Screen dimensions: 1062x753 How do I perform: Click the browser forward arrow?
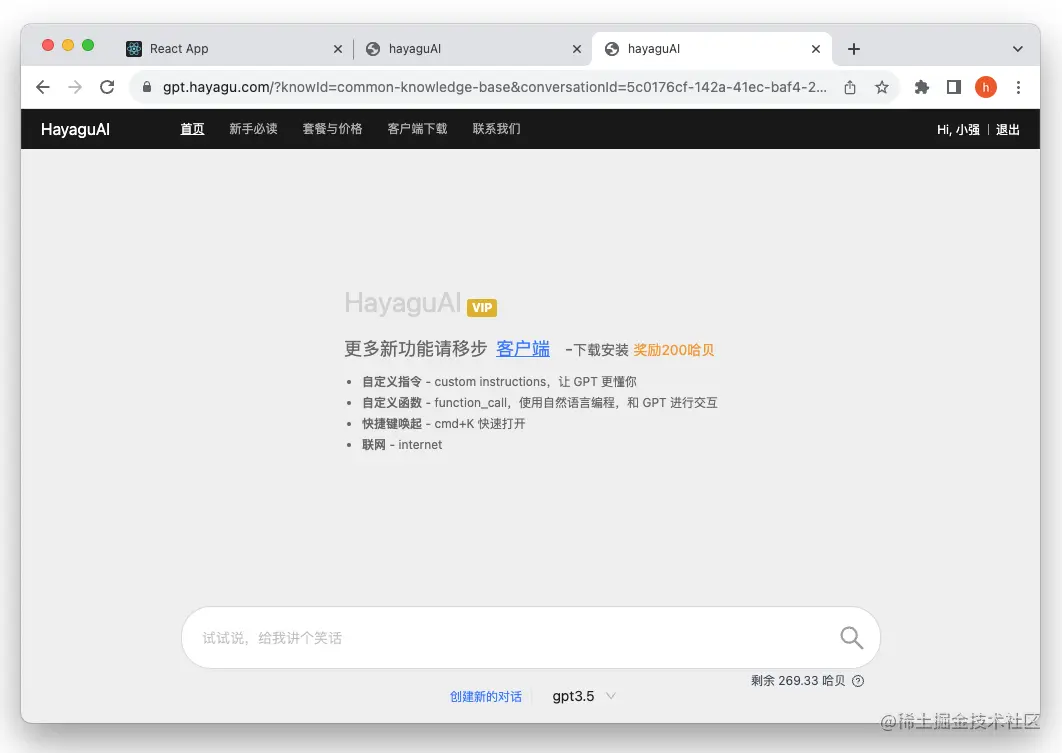(x=75, y=87)
